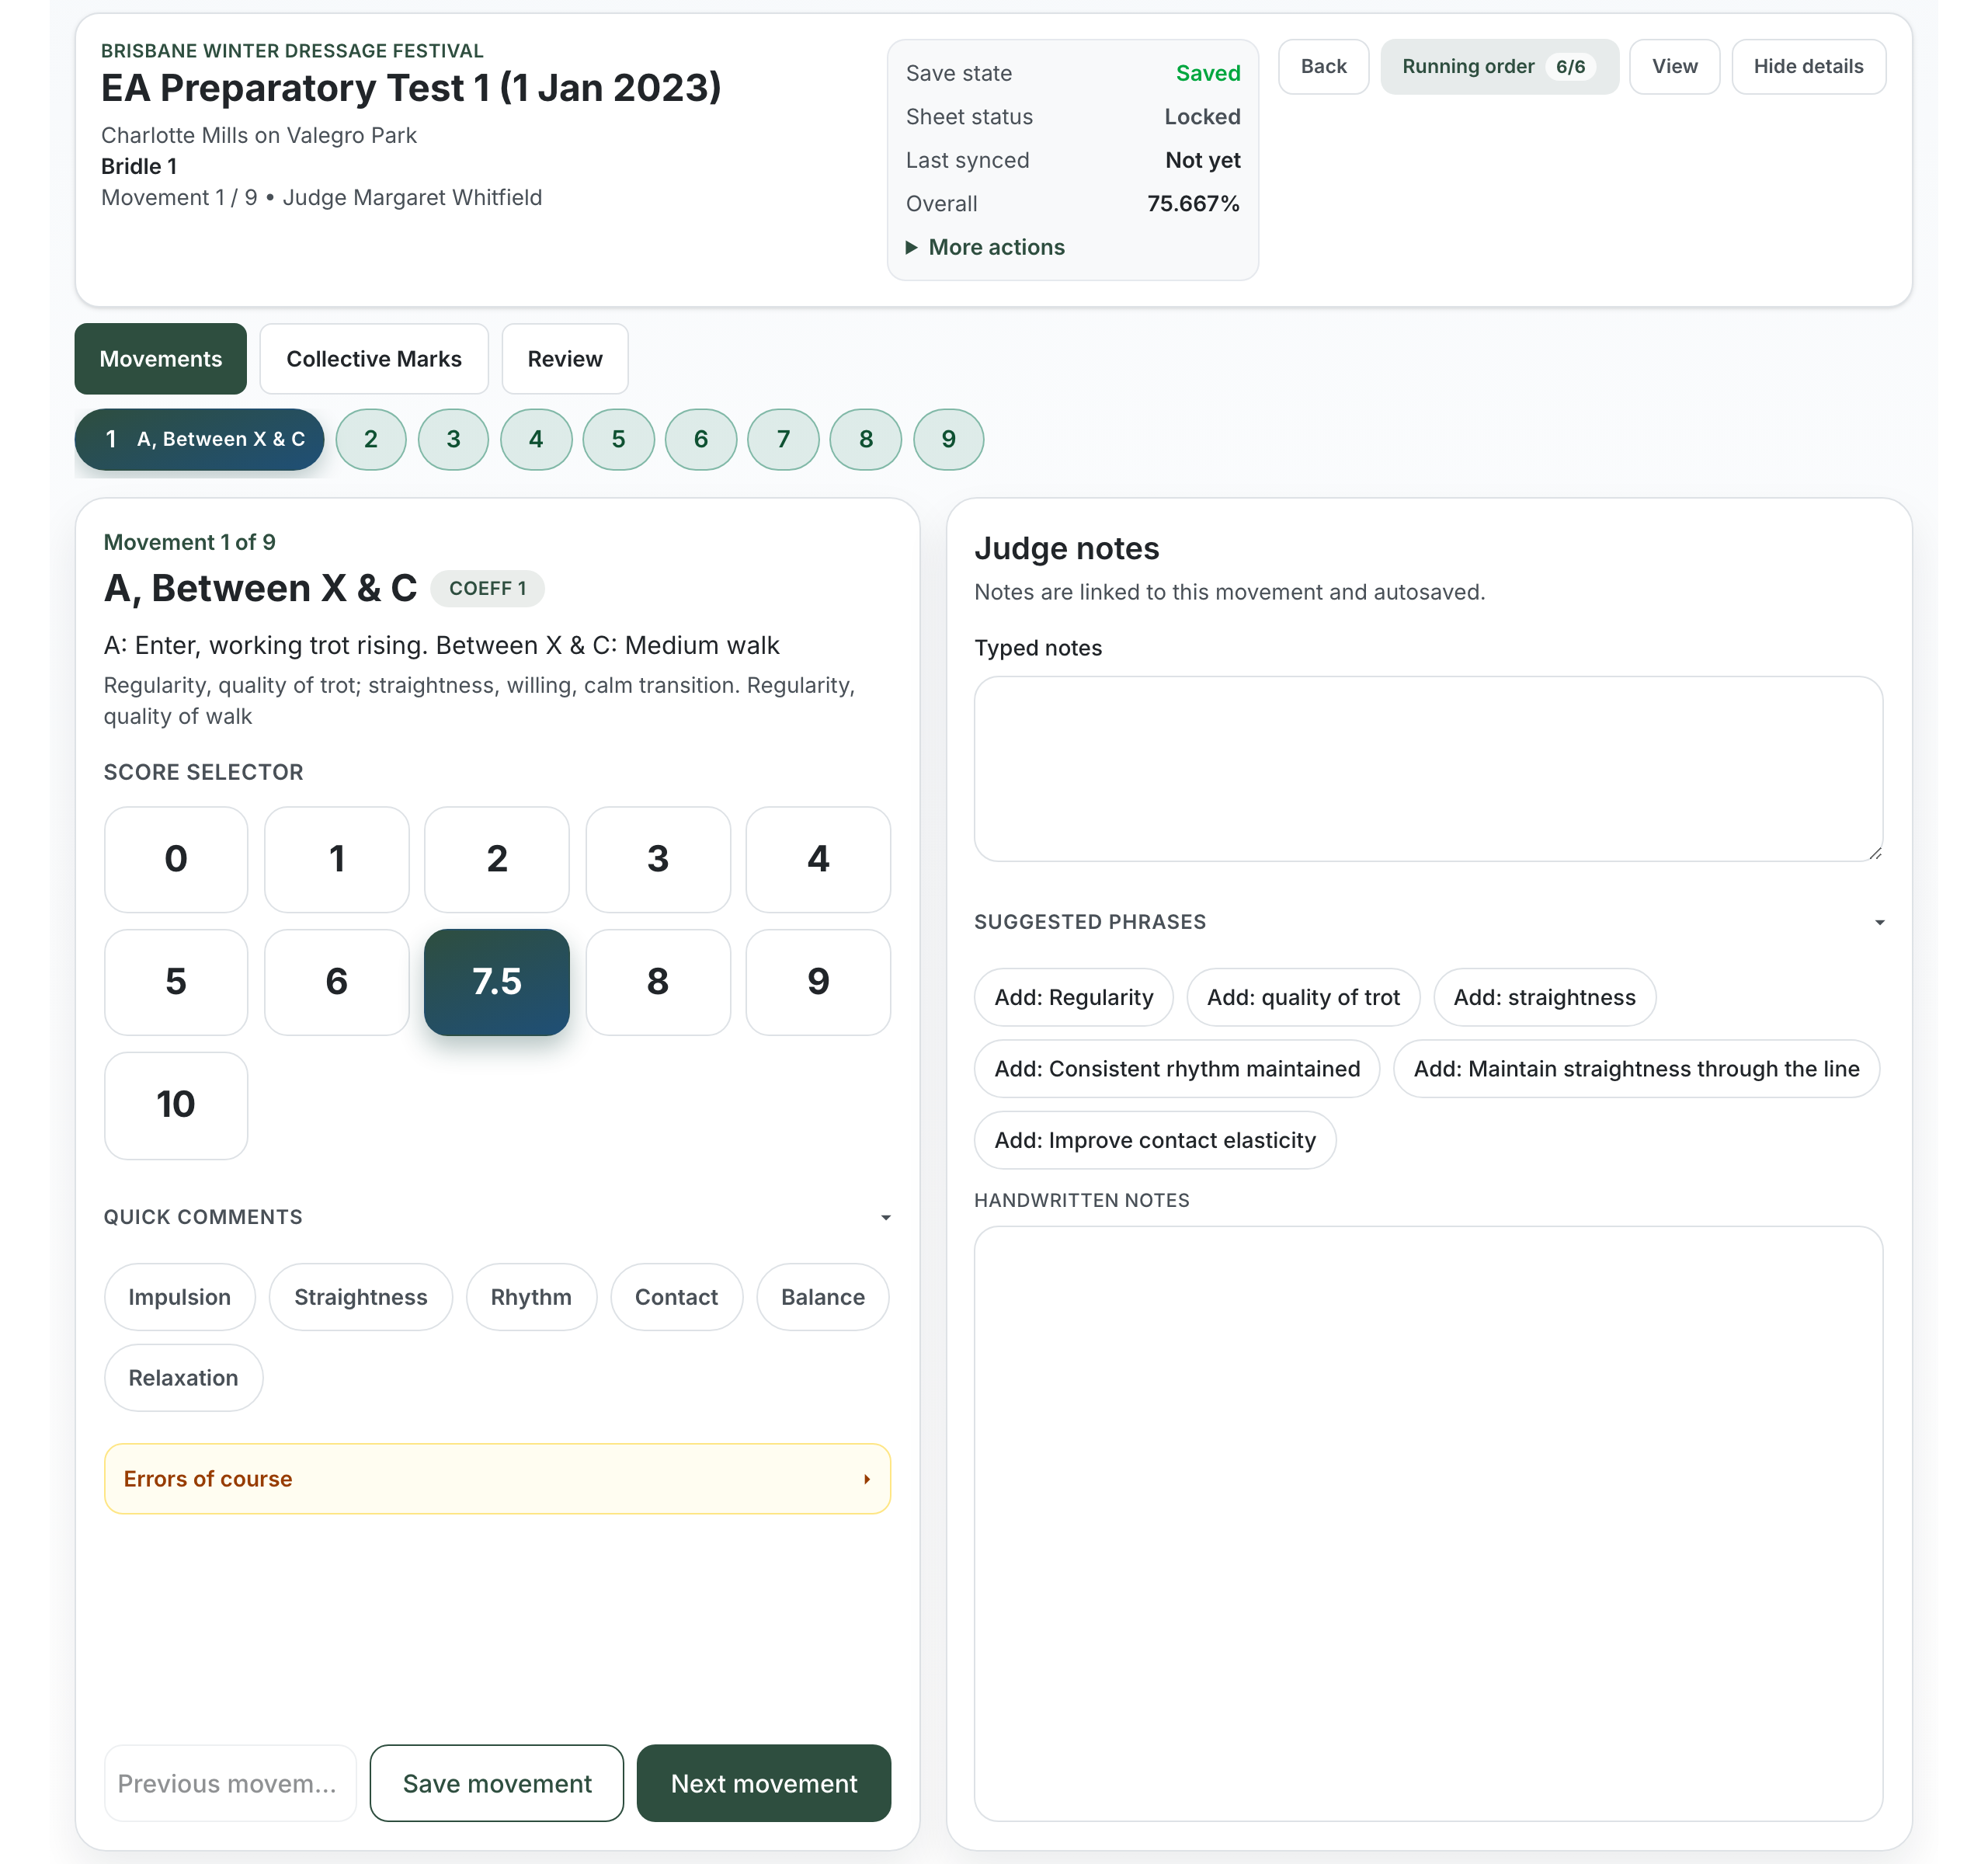Go to movement 3 pill
The width and height of the screenshot is (1988, 1864).
453,439
